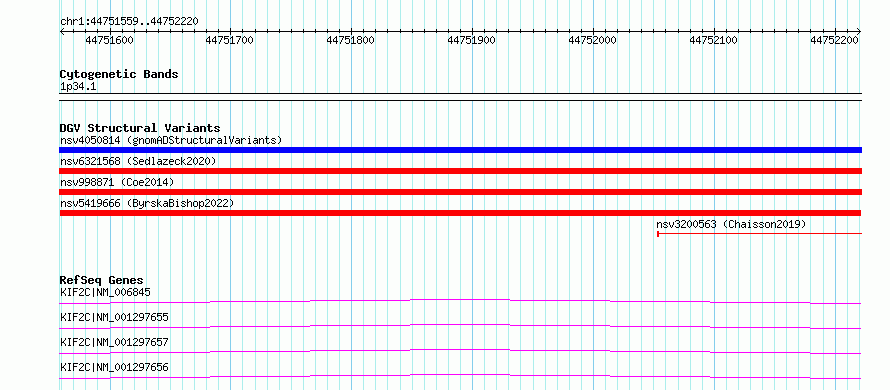Click the blue nsv4050814 variant bar

pos(460,150)
